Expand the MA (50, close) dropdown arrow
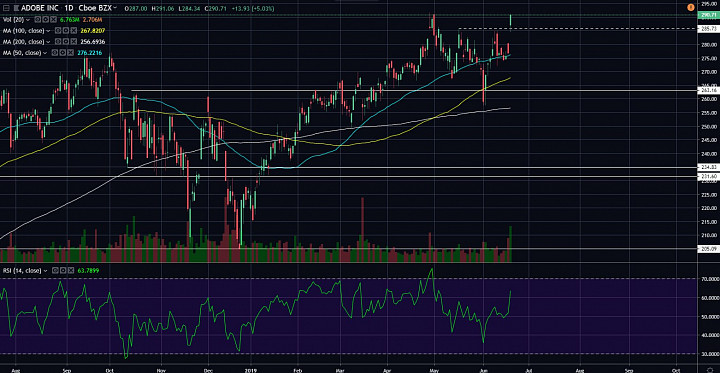720x373 pixels. coord(45,53)
